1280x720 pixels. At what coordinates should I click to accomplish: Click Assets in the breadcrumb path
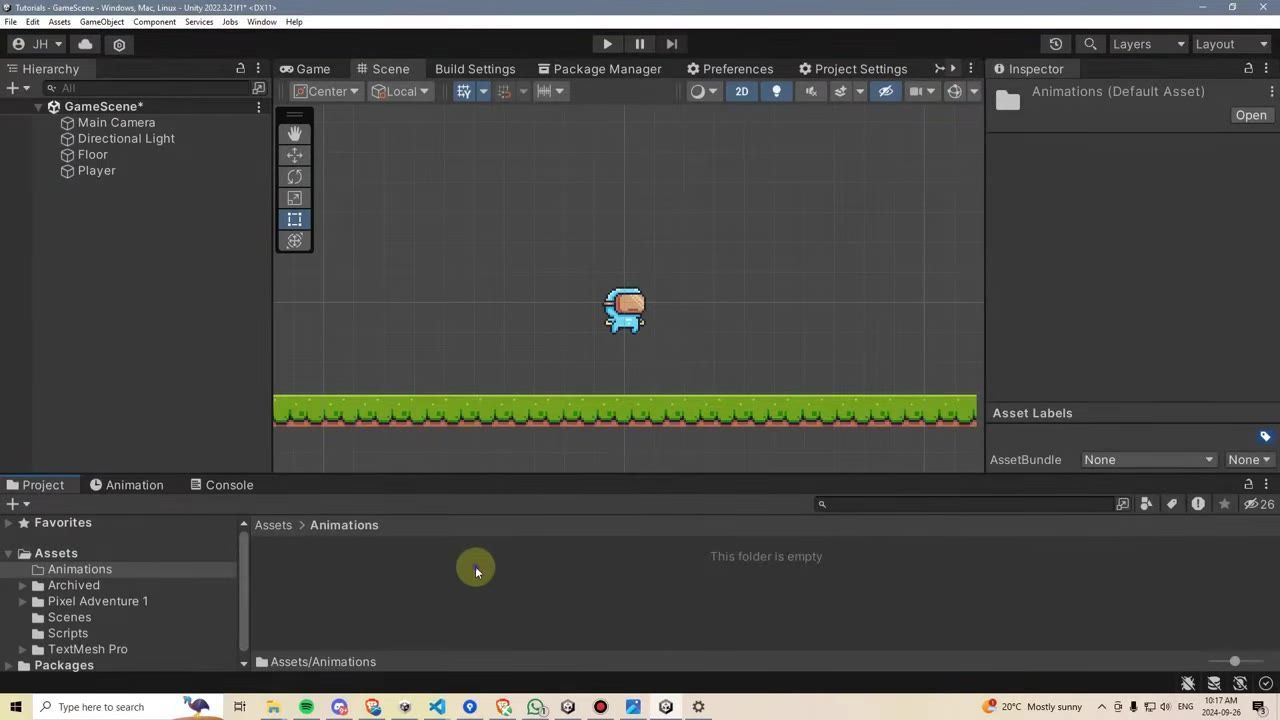pos(273,525)
